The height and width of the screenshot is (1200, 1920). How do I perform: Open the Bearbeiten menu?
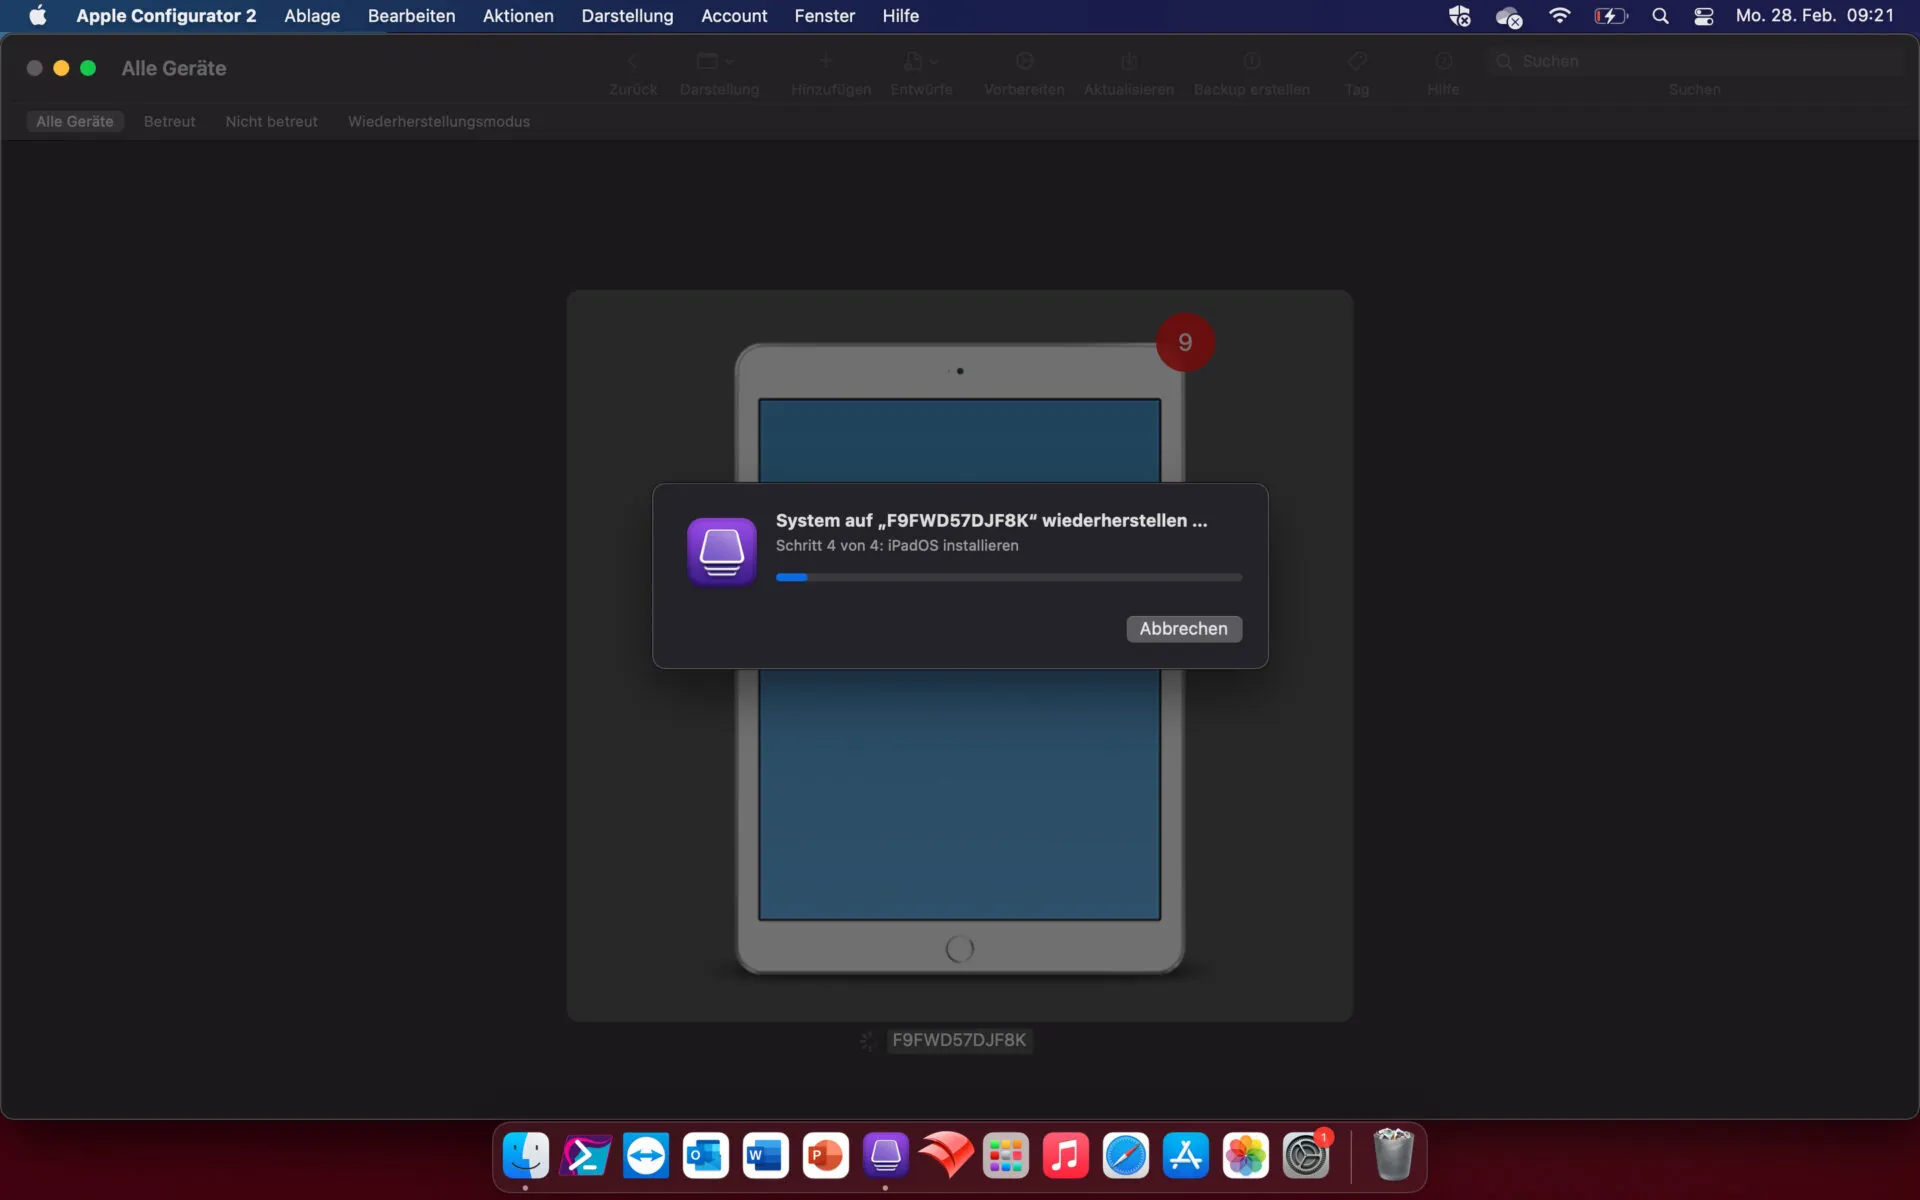[x=411, y=16]
